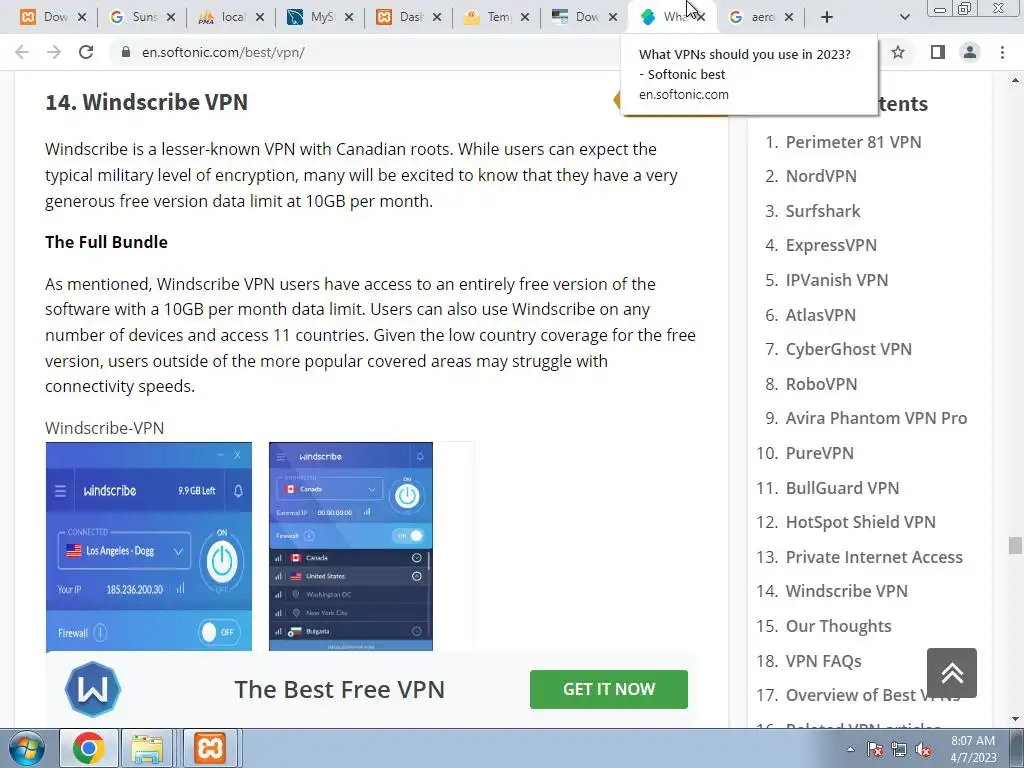Jump to RoboVPN section
The image size is (1024, 768).
pos(821,384)
